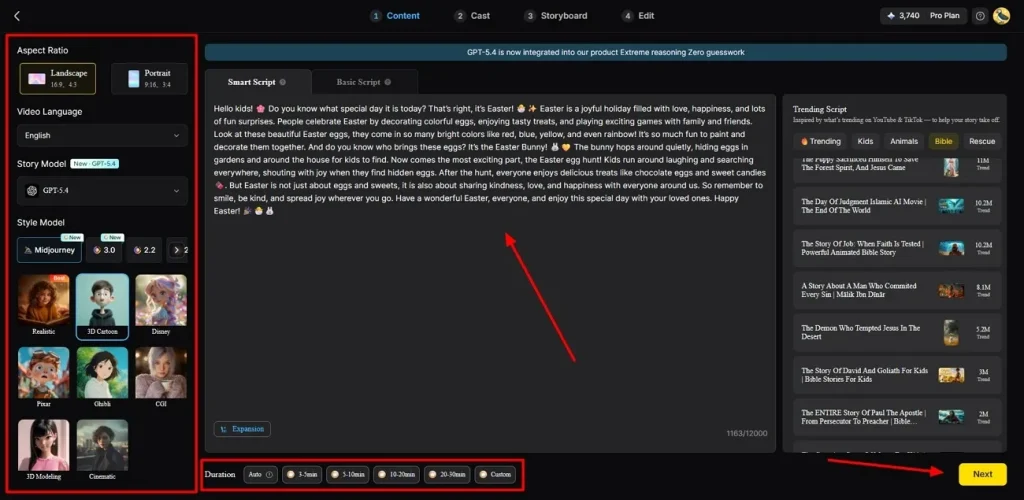Choose the Custom duration option
Viewport: 1024px width, 500px height.
pyautogui.click(x=495, y=474)
